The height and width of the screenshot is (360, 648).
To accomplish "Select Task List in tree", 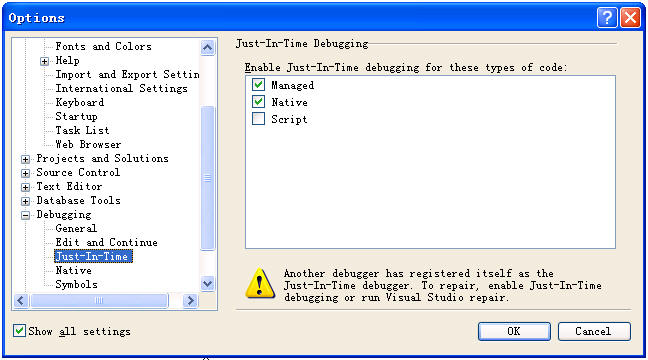I will (x=82, y=130).
